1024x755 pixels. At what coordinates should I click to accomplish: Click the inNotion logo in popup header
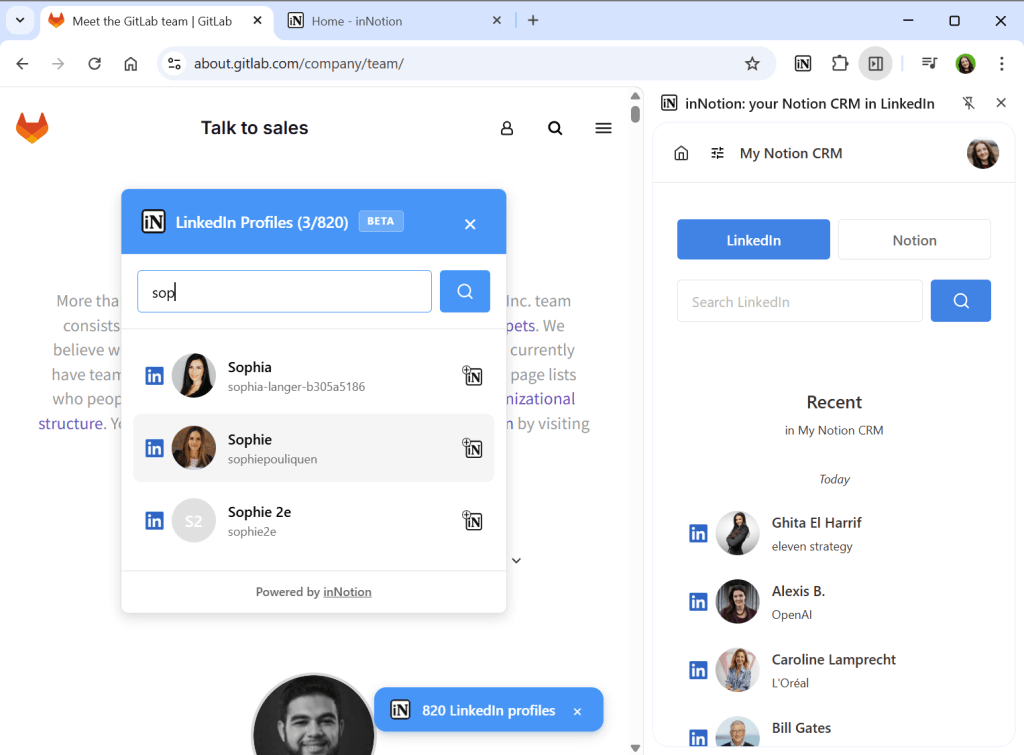point(153,222)
